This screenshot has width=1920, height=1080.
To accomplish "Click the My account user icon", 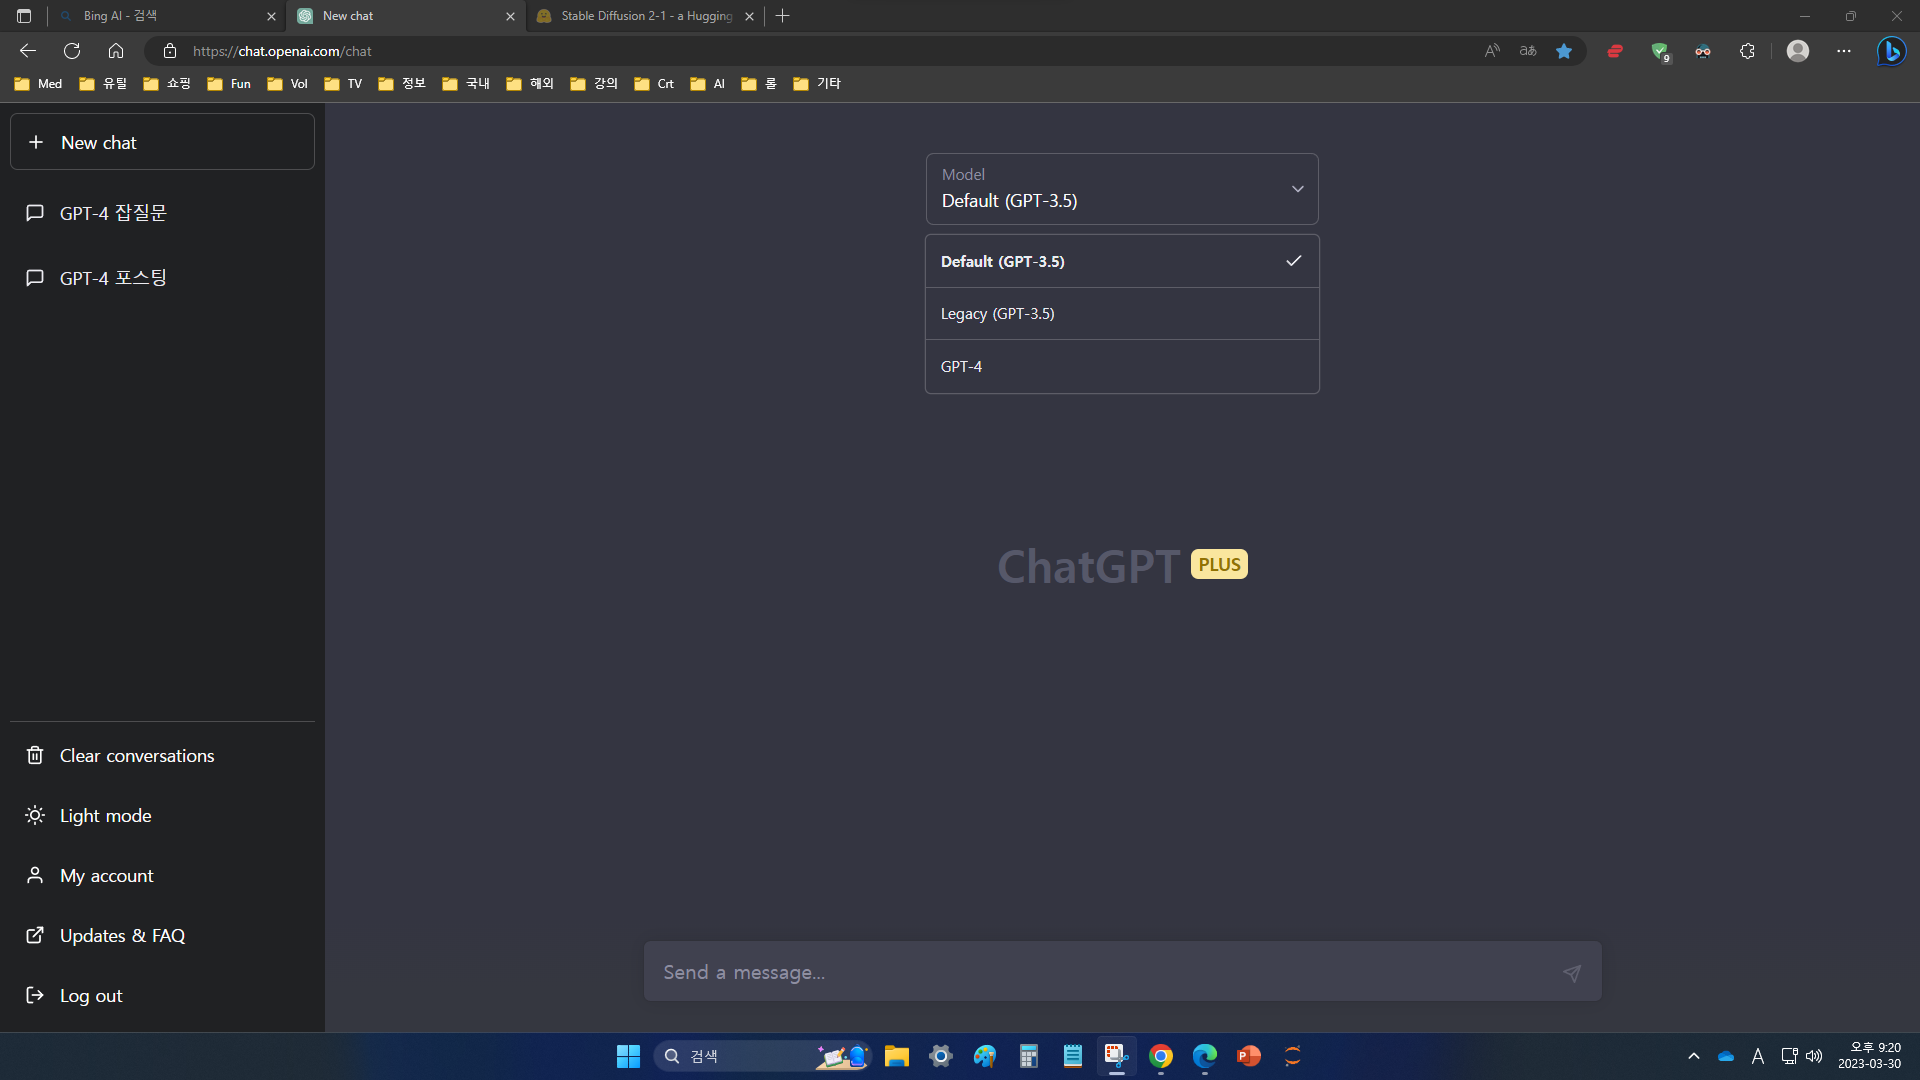I will 34,874.
